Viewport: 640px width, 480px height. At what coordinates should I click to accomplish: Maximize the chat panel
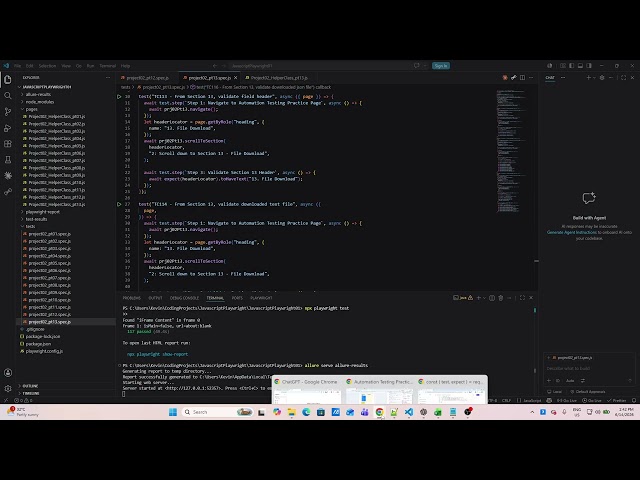623,78
